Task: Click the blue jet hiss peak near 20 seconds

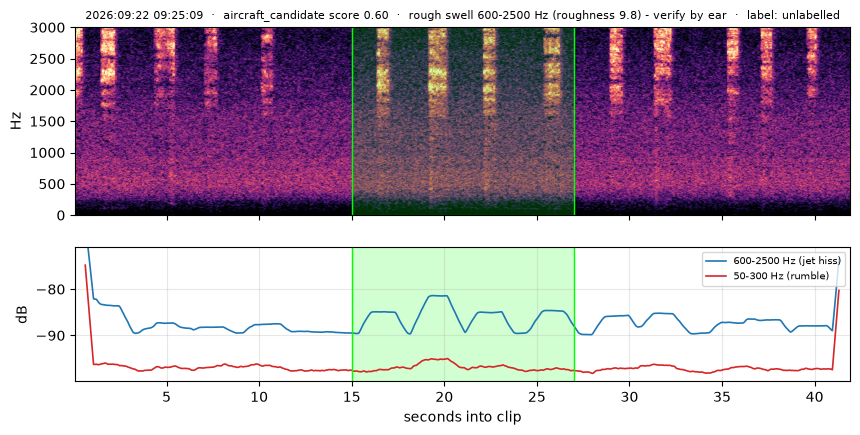Action: tap(438, 296)
